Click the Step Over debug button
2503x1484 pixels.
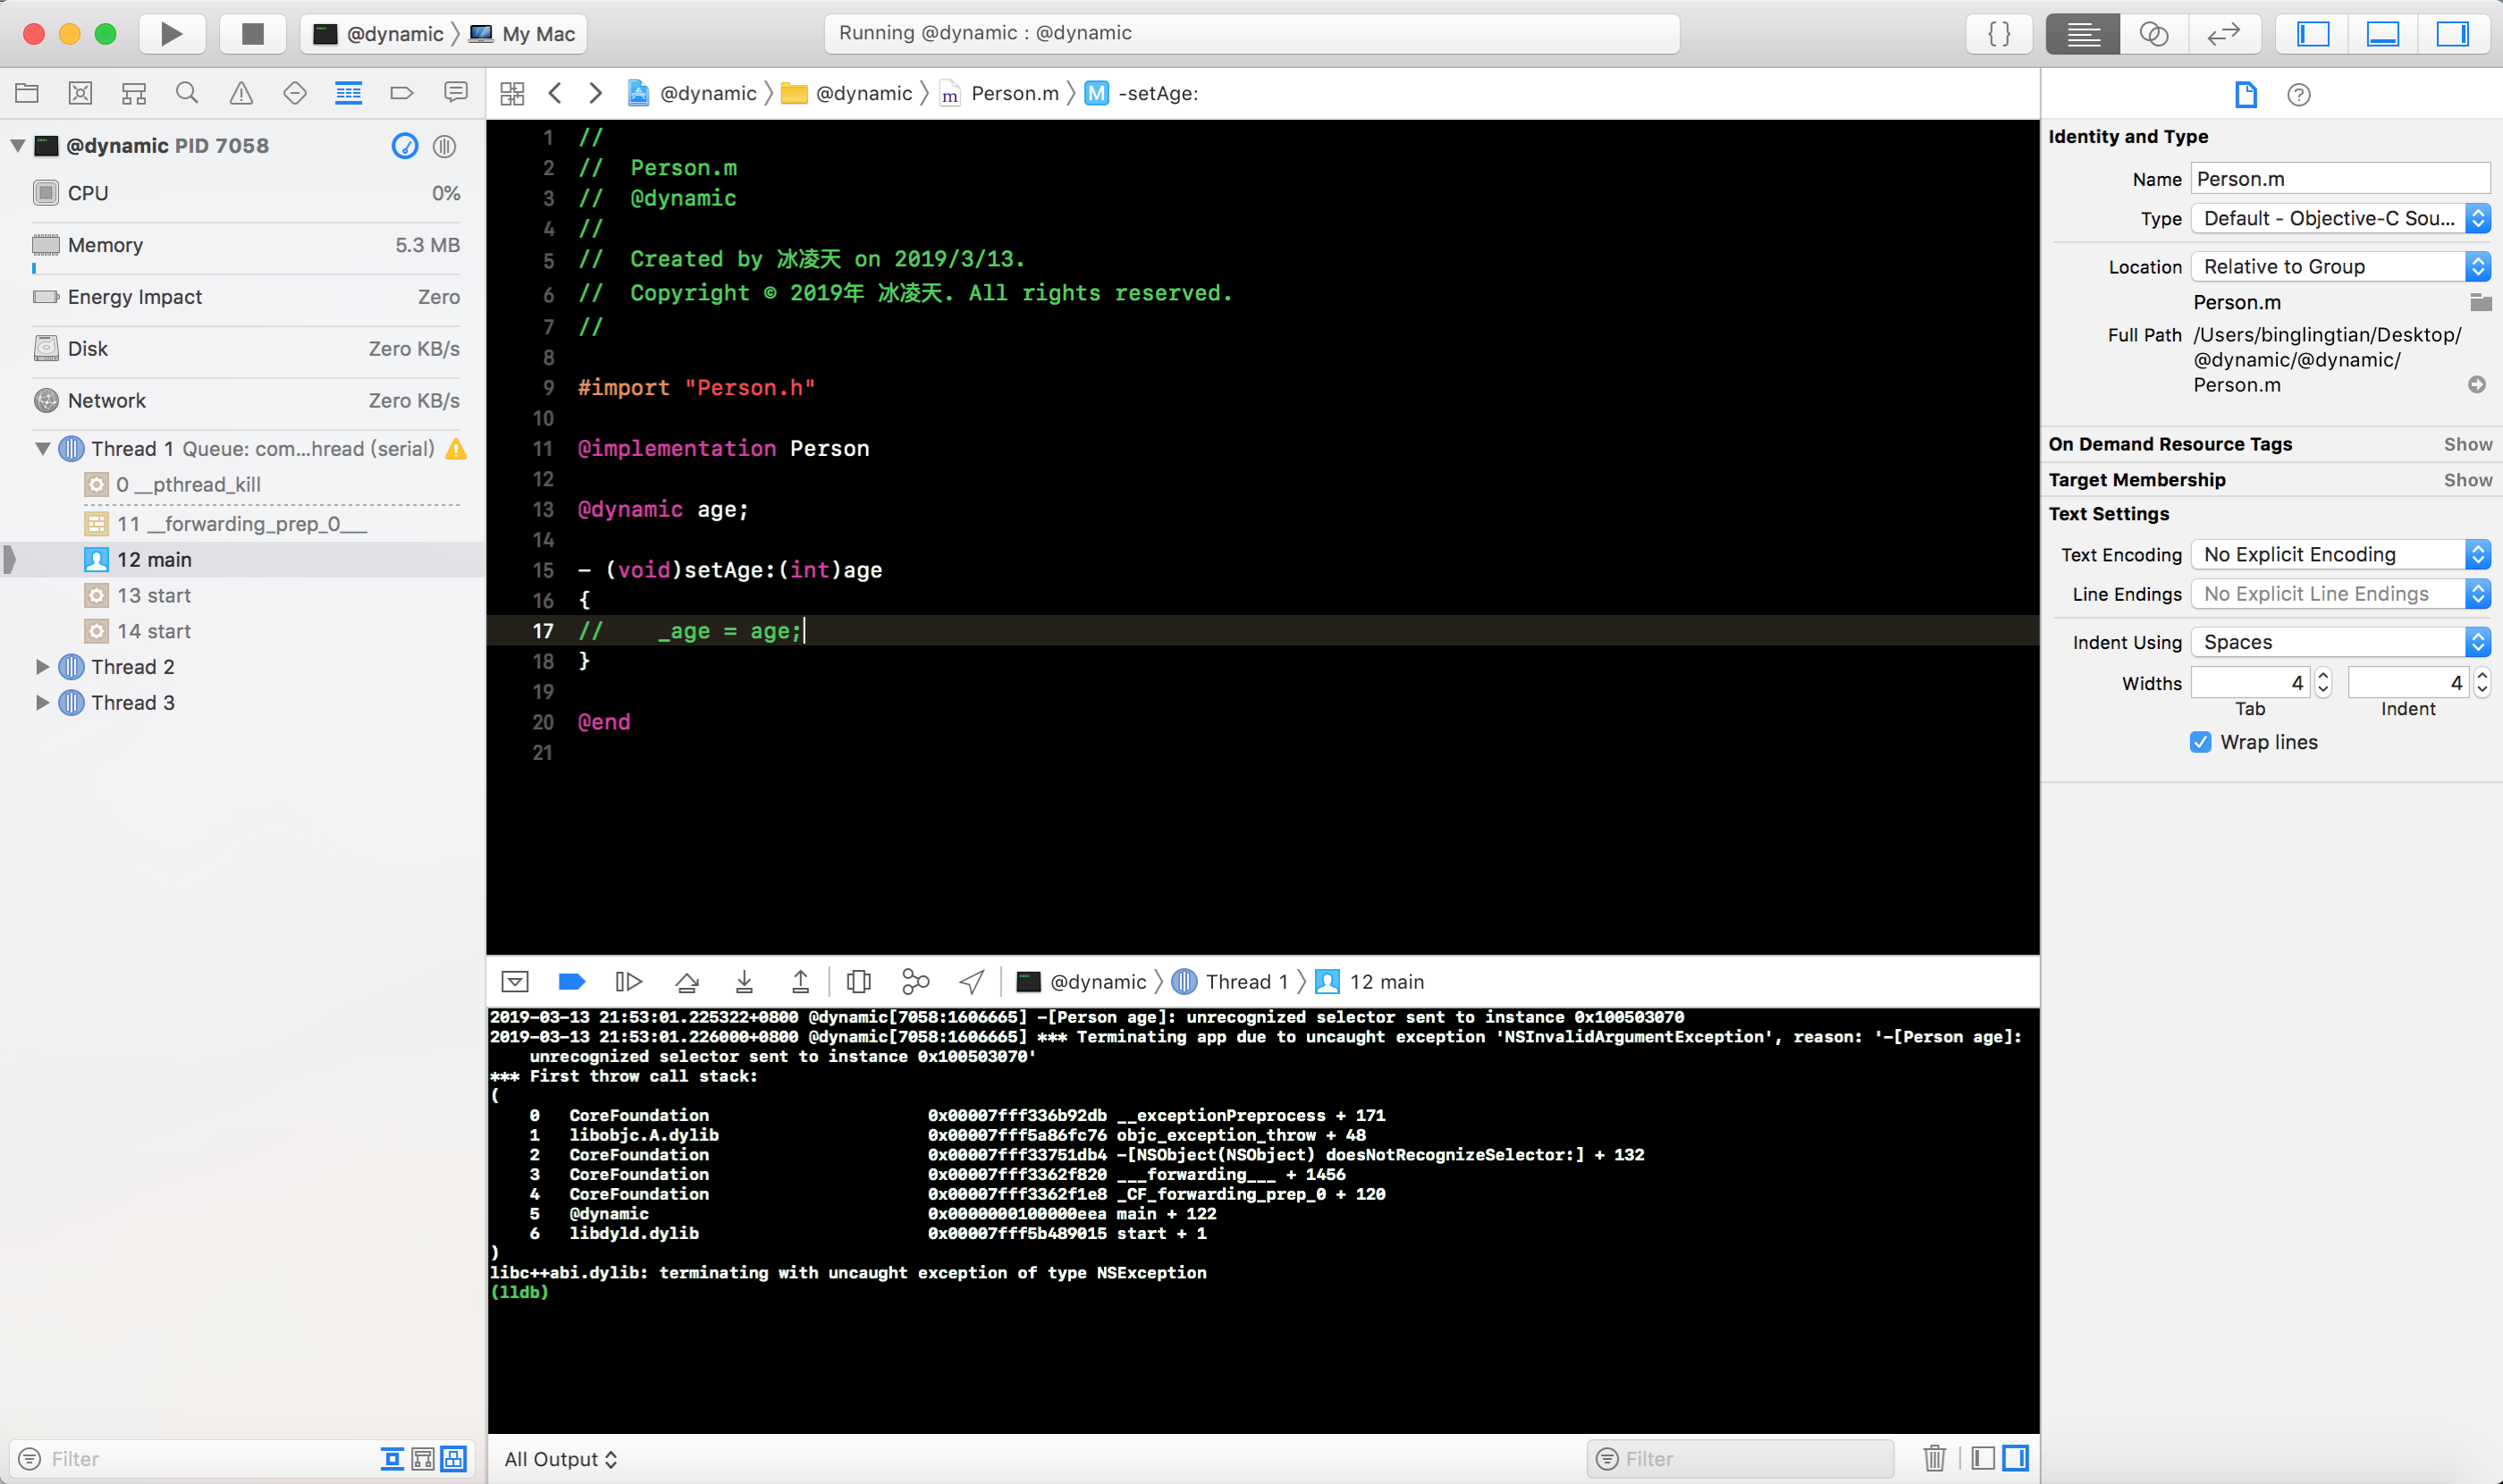pos(687,982)
